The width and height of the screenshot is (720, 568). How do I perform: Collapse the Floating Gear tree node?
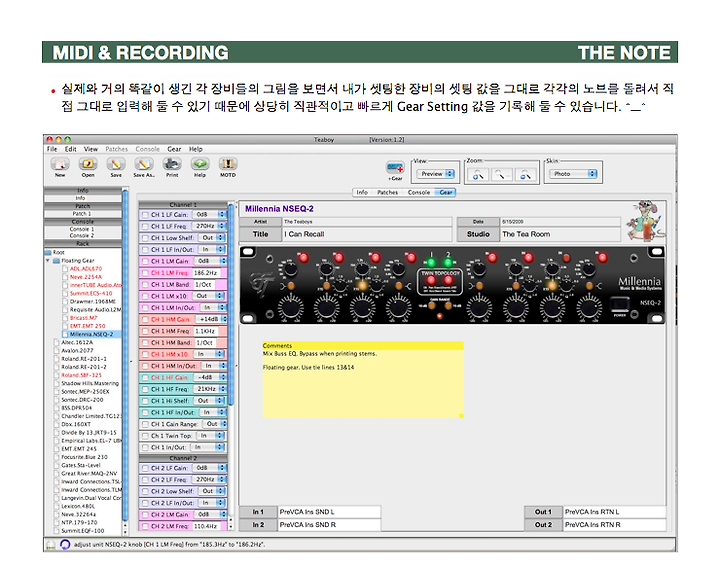pos(47,260)
